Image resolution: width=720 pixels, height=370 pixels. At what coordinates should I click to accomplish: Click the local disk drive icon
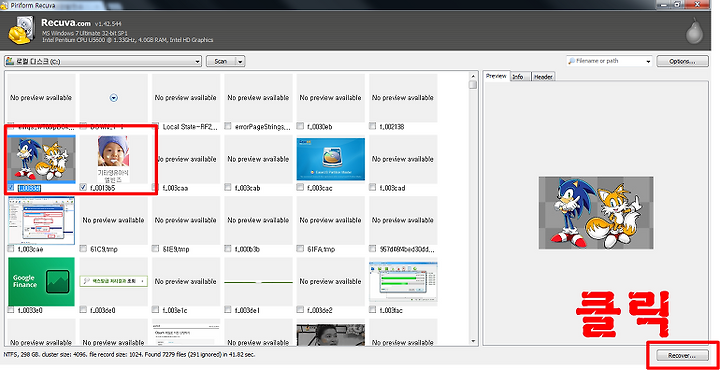10,61
